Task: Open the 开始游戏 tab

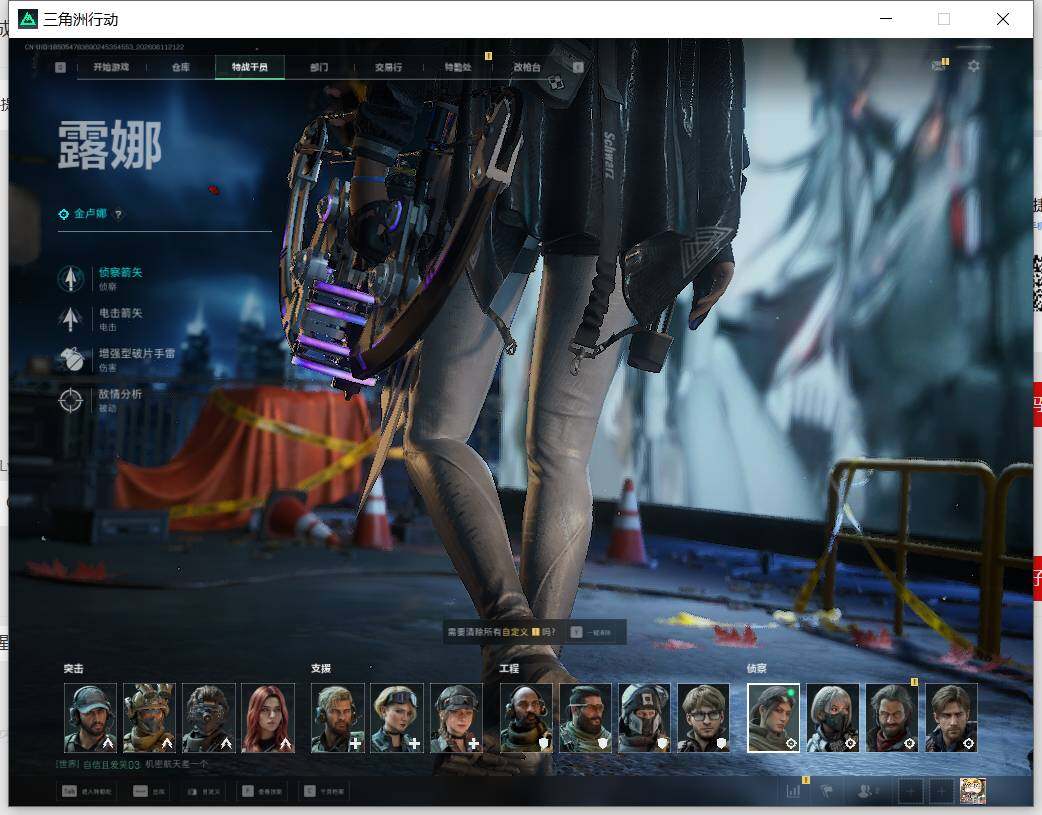Action: tap(111, 67)
